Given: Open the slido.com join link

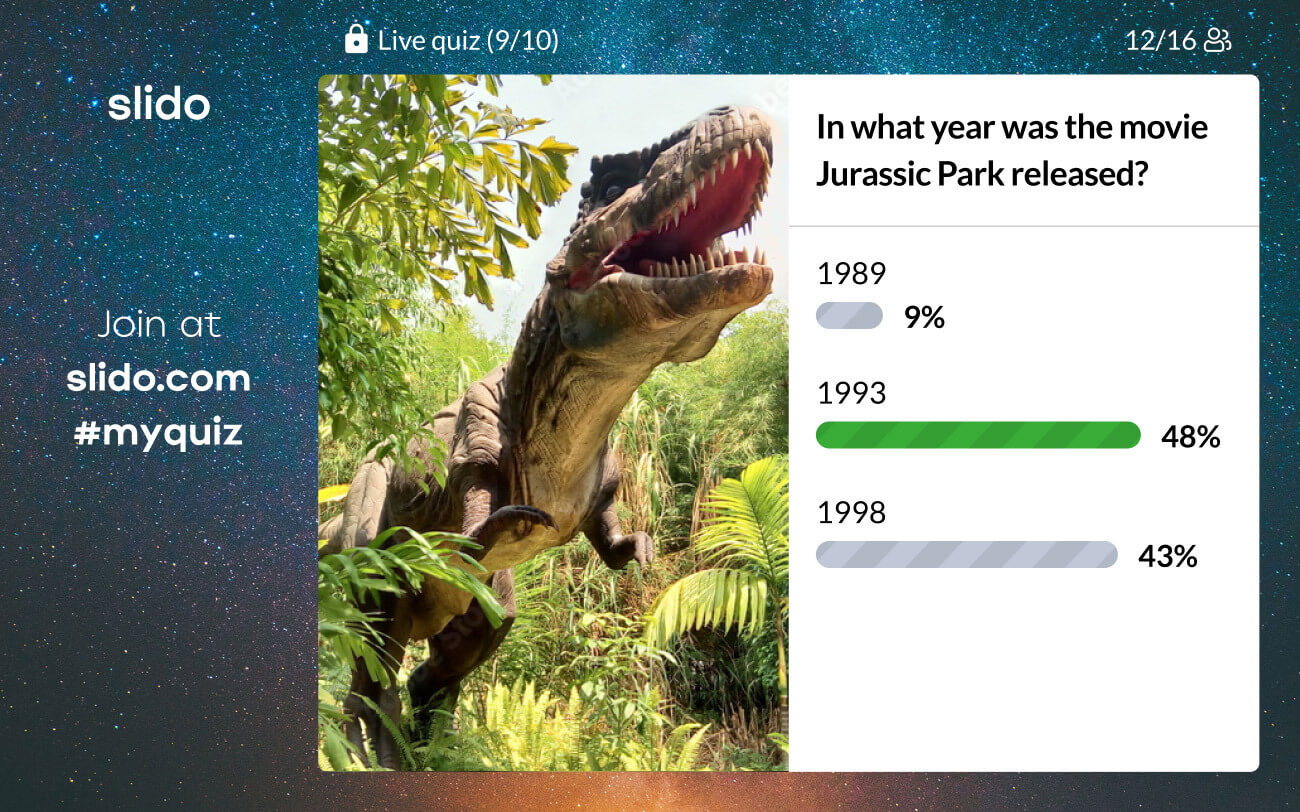Looking at the screenshot, I should [159, 379].
